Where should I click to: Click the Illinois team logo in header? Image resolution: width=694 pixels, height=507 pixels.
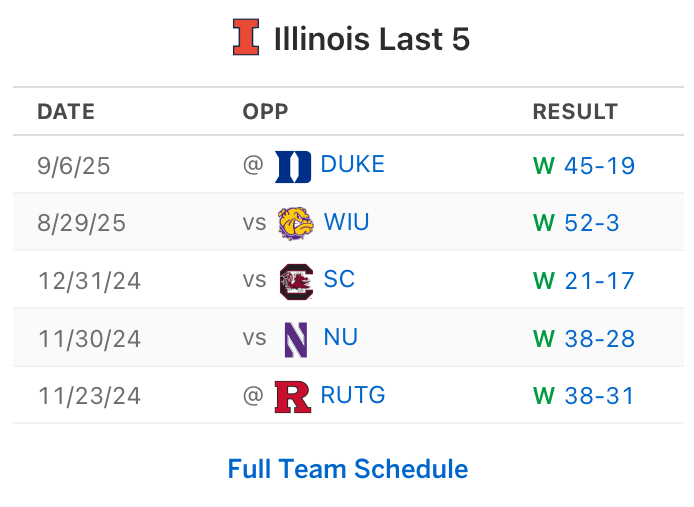(245, 38)
